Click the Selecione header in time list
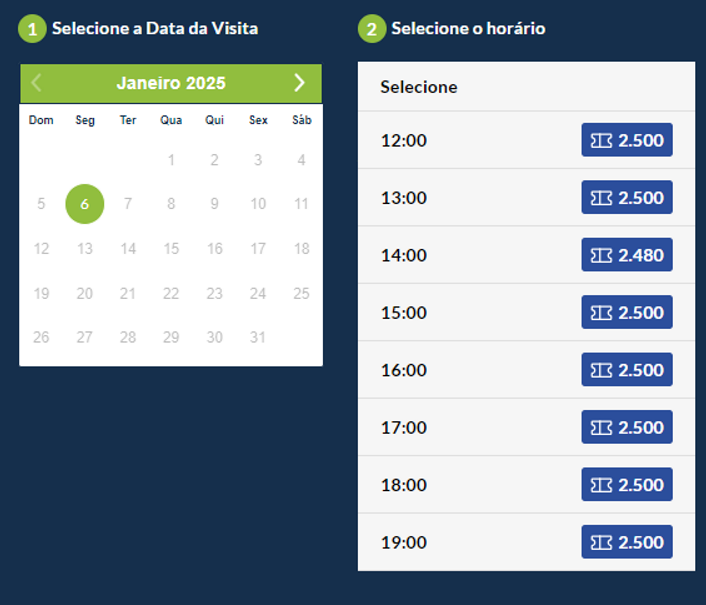This screenshot has height=605, width=706. pos(419,87)
